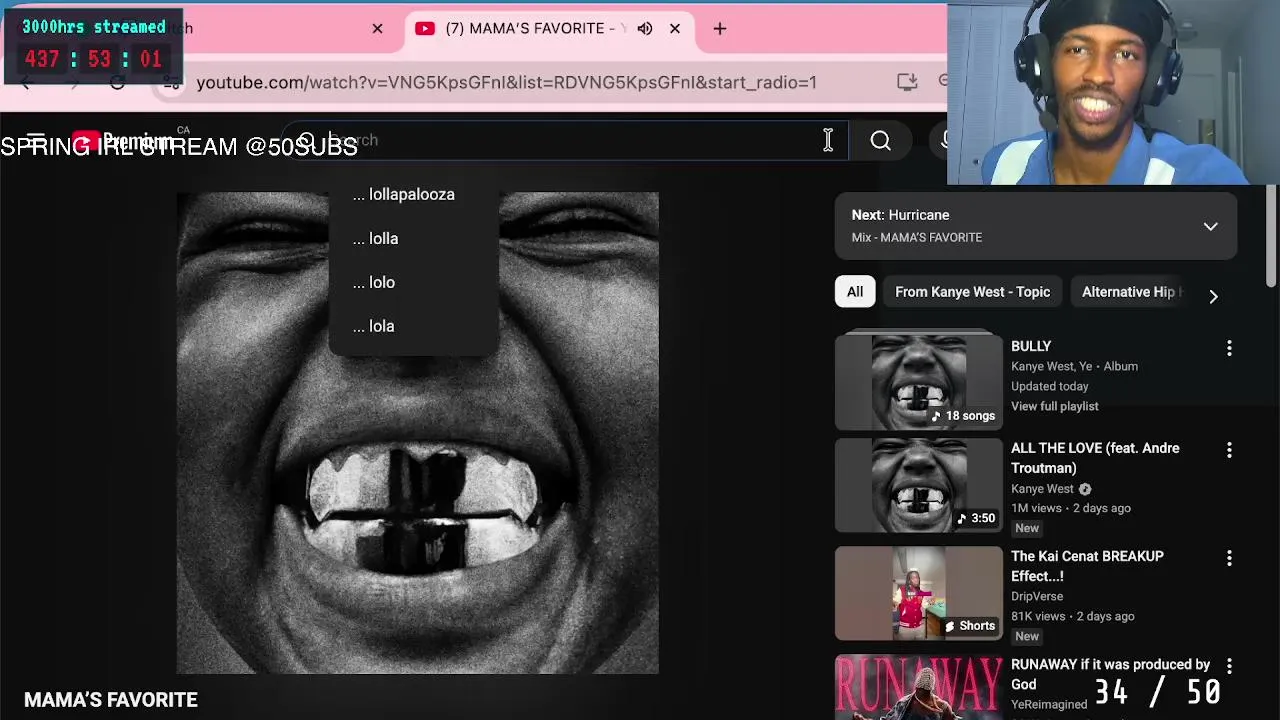Open ALL THE LOVE (feat. Andre Troutman) title
The image size is (1280, 720).
(1095, 458)
